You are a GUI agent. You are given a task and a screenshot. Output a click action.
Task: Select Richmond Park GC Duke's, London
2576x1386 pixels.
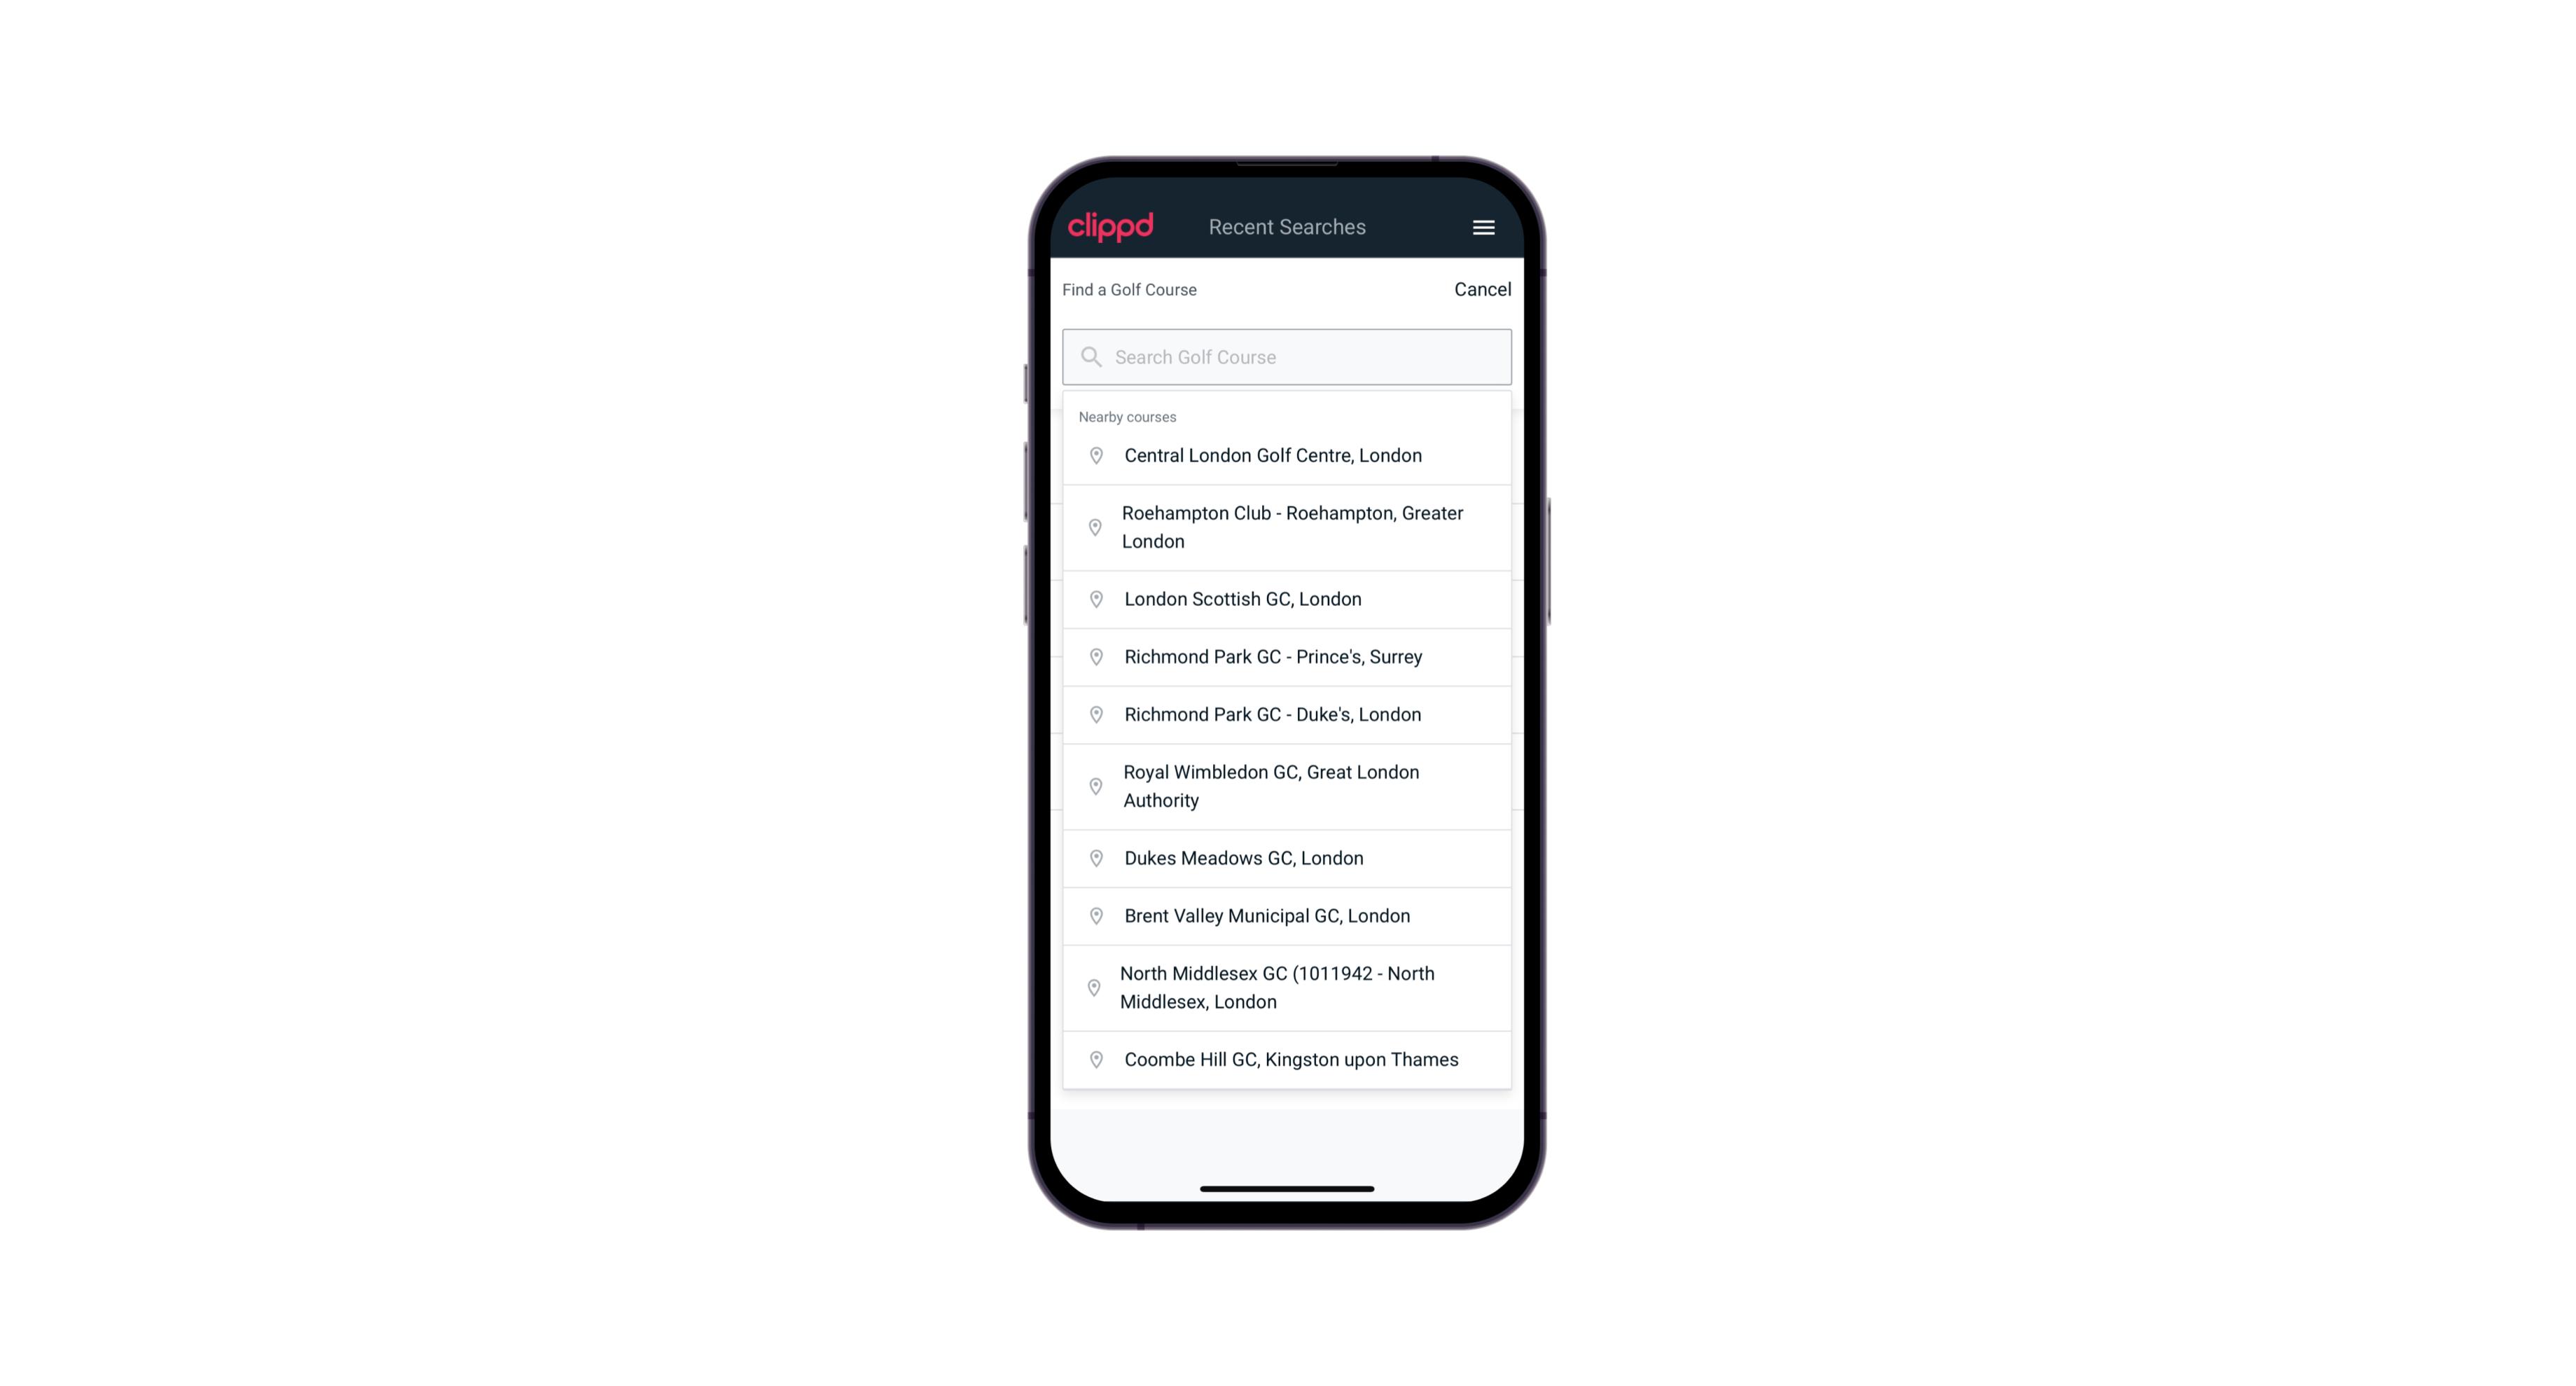coord(1287,714)
